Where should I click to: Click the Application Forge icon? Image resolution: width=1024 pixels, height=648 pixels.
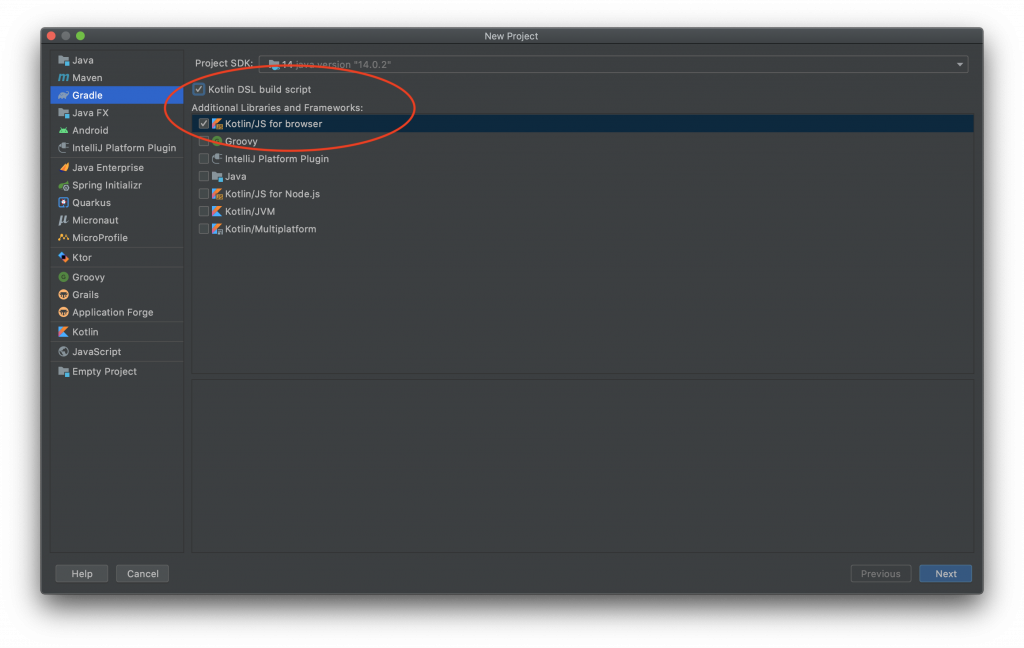63,312
